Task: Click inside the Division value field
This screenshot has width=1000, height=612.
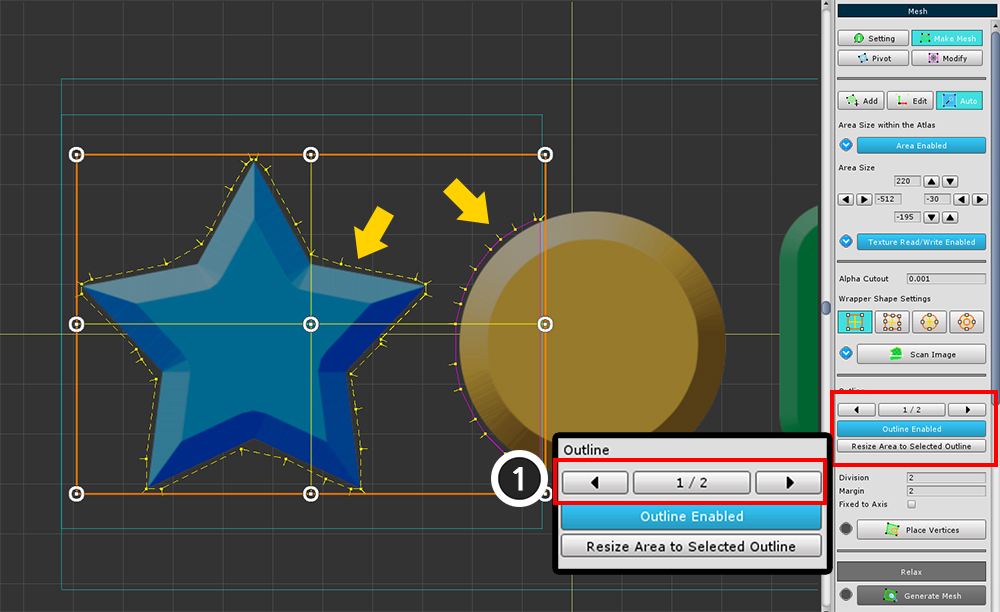Action: point(945,477)
